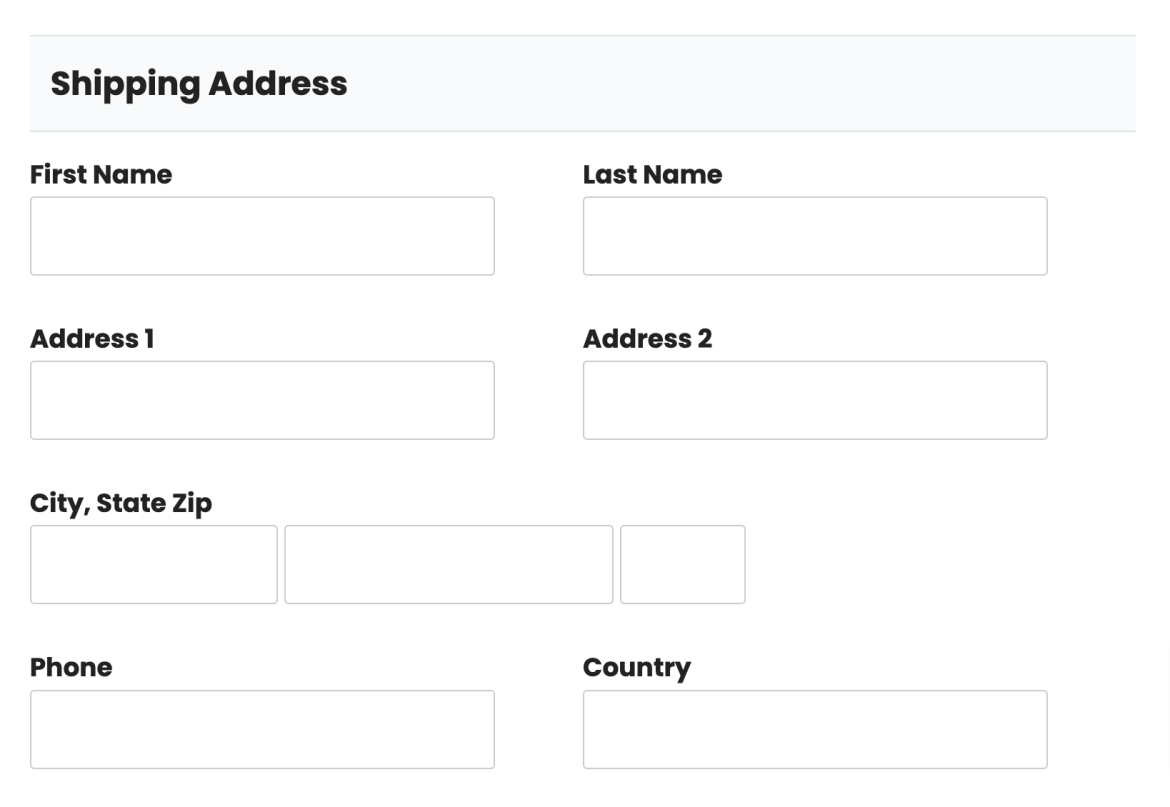Click the gray Shipping Address header bar
This screenshot has width=1170, height=807.
click(x=582, y=83)
